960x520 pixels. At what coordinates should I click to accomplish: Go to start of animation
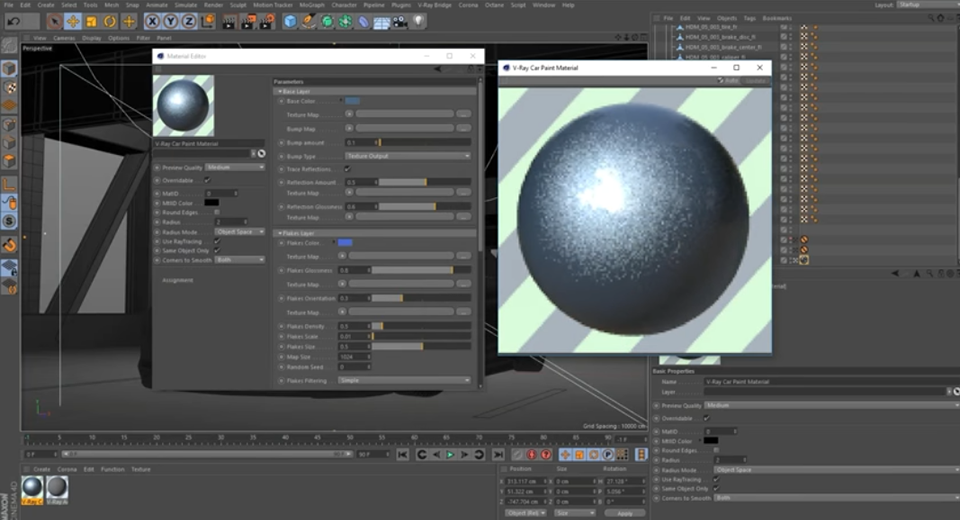(403, 454)
